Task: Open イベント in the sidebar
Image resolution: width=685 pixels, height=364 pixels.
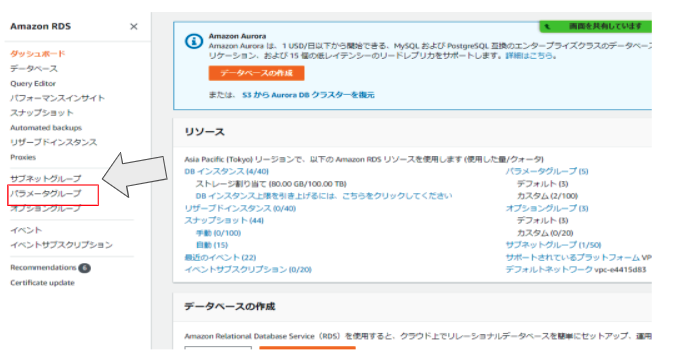Action: [x=26, y=230]
